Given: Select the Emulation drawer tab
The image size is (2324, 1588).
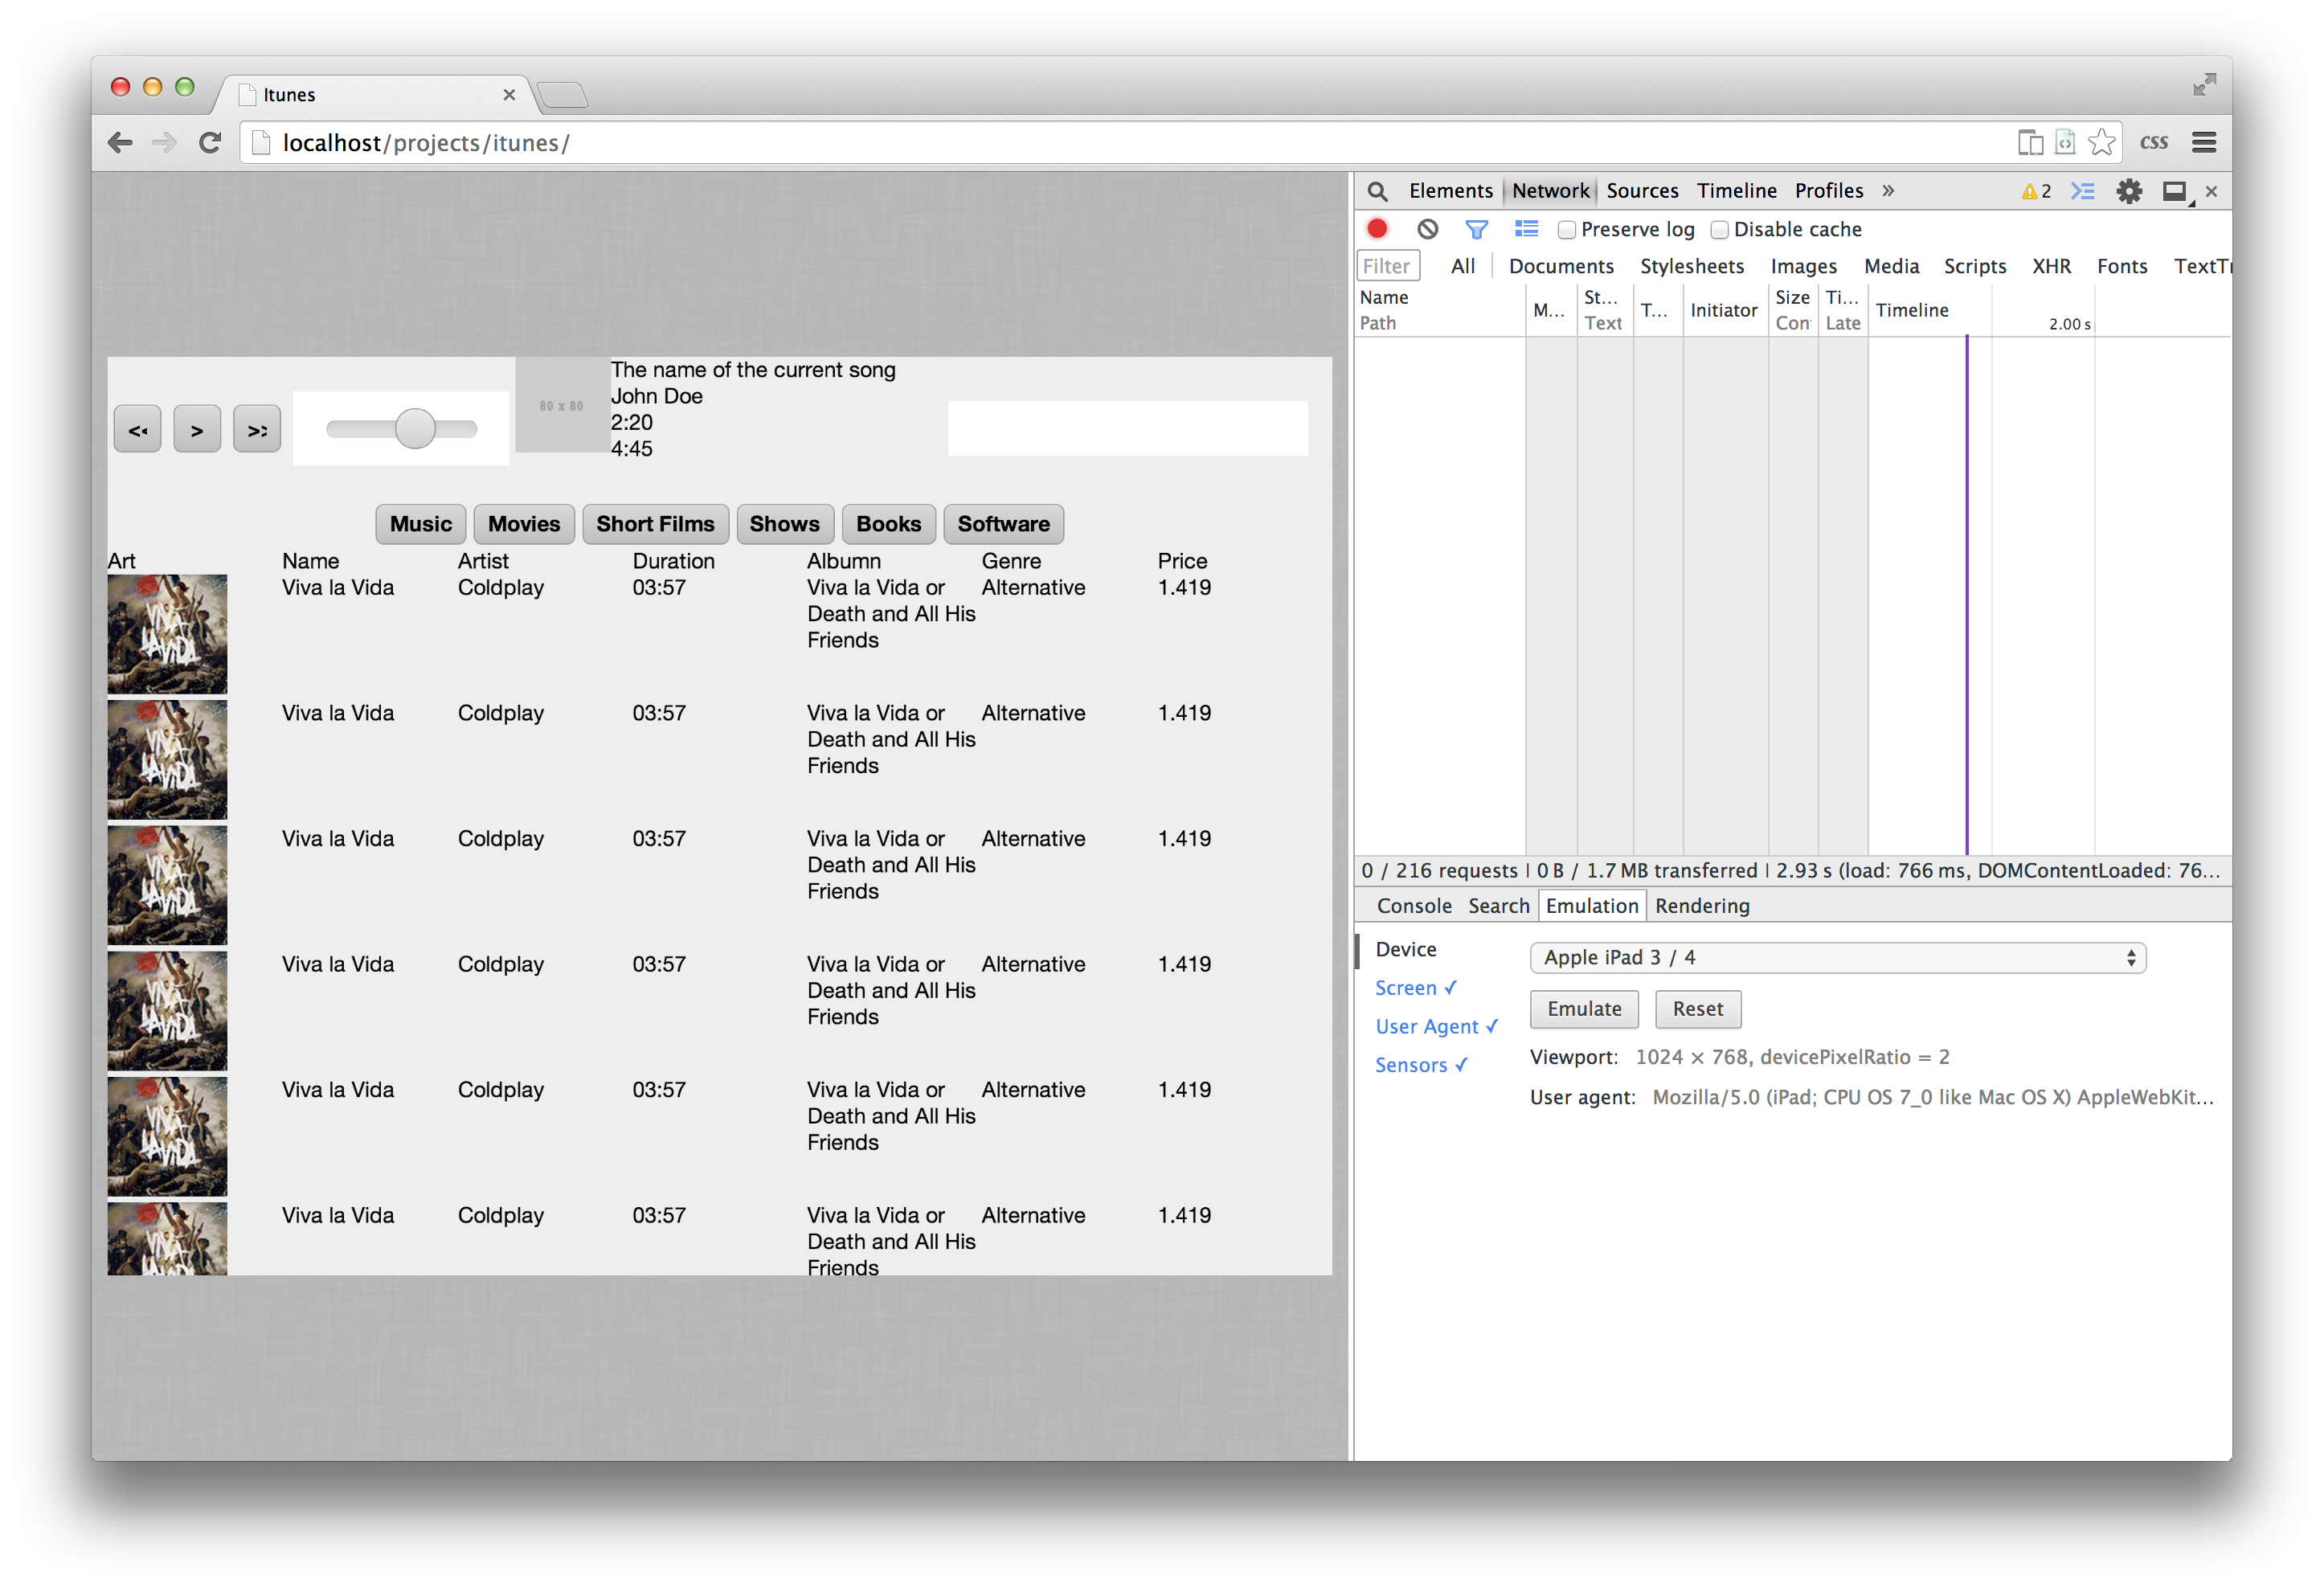Looking at the screenshot, I should [1591, 906].
